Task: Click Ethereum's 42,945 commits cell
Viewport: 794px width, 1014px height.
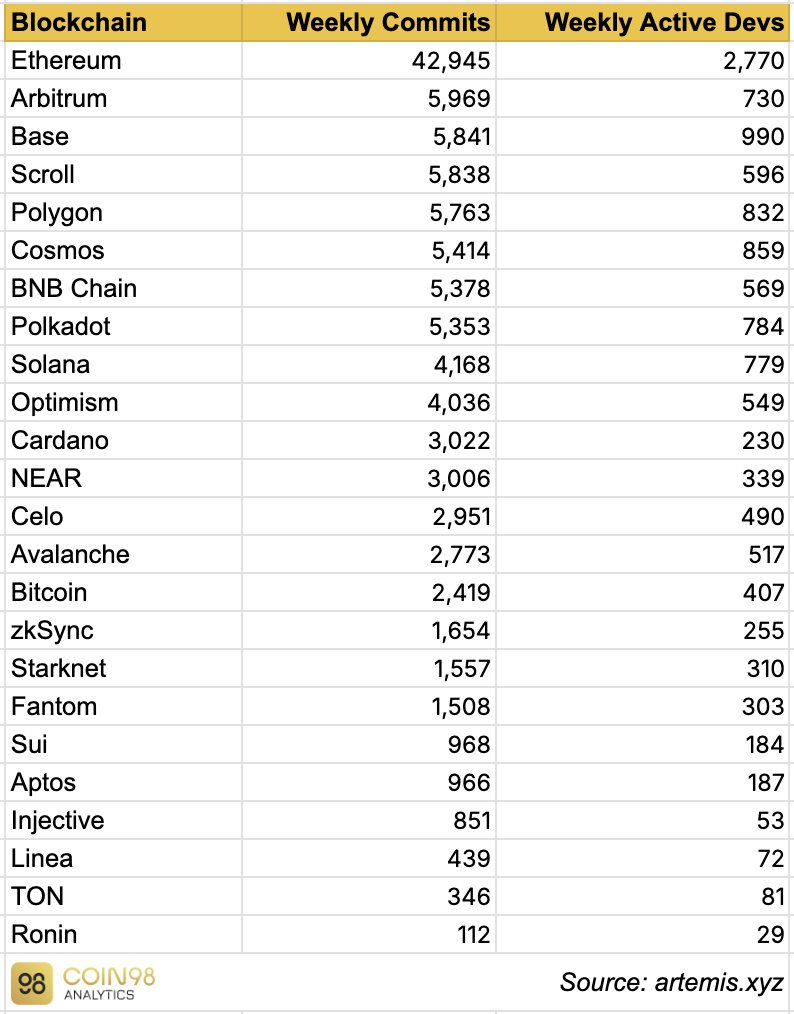Action: (x=450, y=60)
